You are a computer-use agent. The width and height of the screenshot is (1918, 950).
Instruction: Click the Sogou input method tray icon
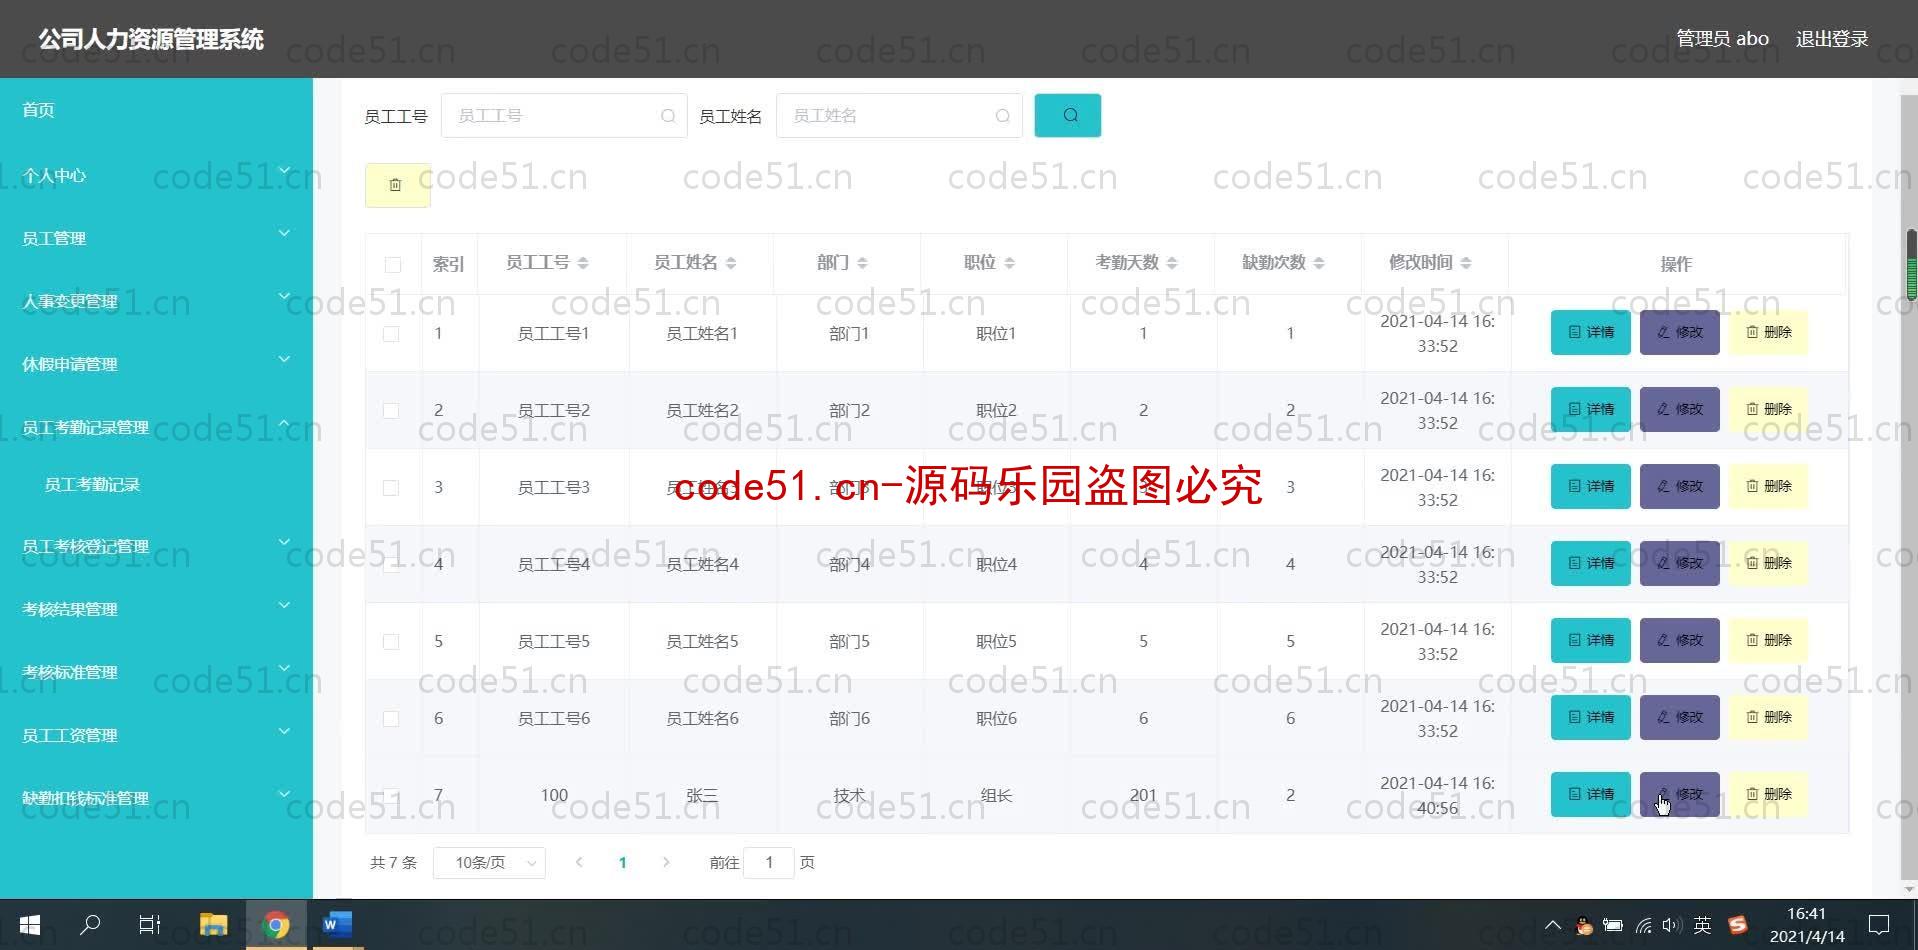tap(1738, 925)
